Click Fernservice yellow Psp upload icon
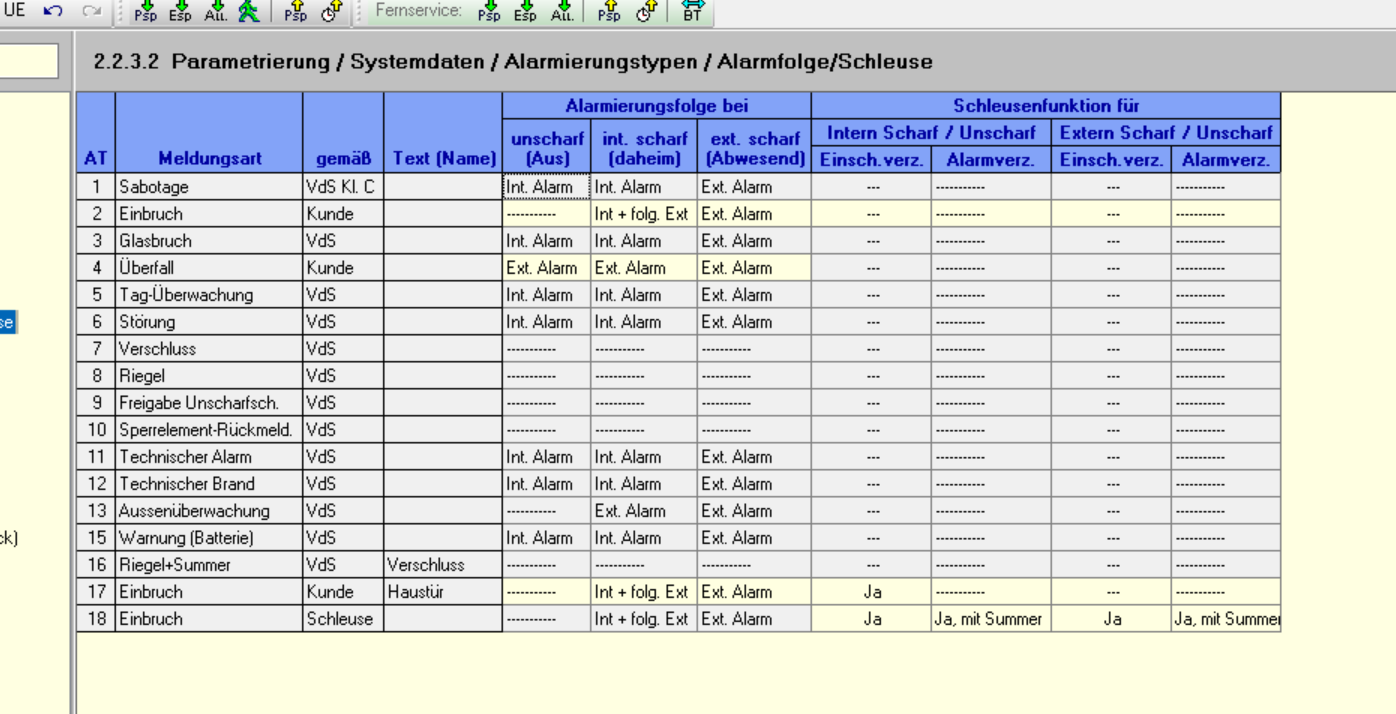Screen dimensions: 1396x714 [x=609, y=11]
